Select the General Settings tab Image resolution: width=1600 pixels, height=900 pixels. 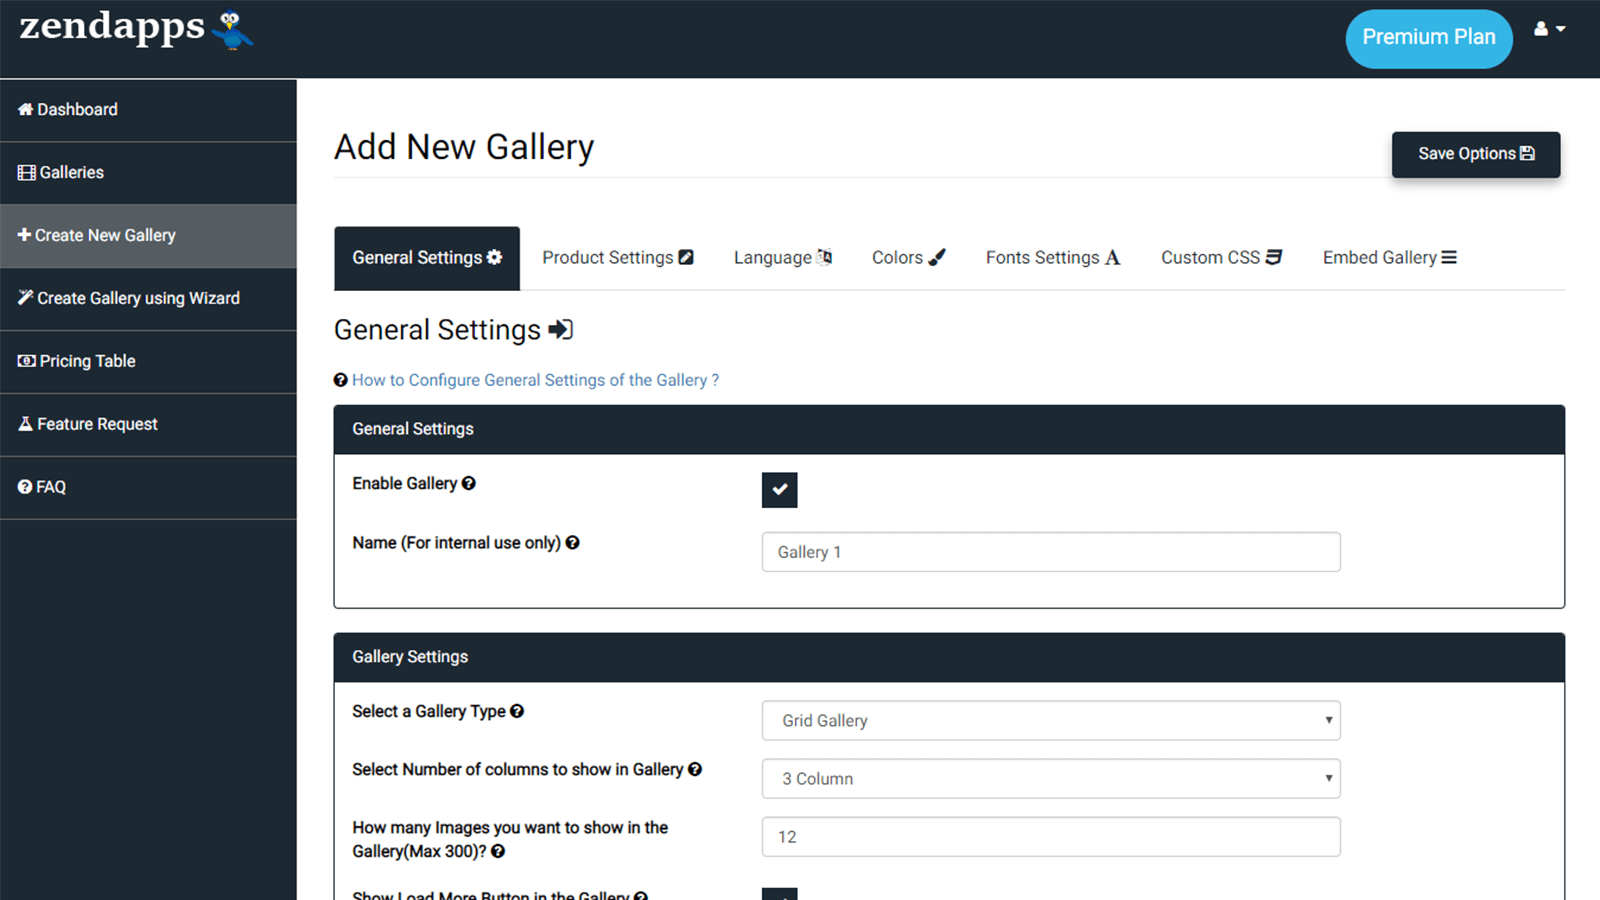pyautogui.click(x=427, y=258)
